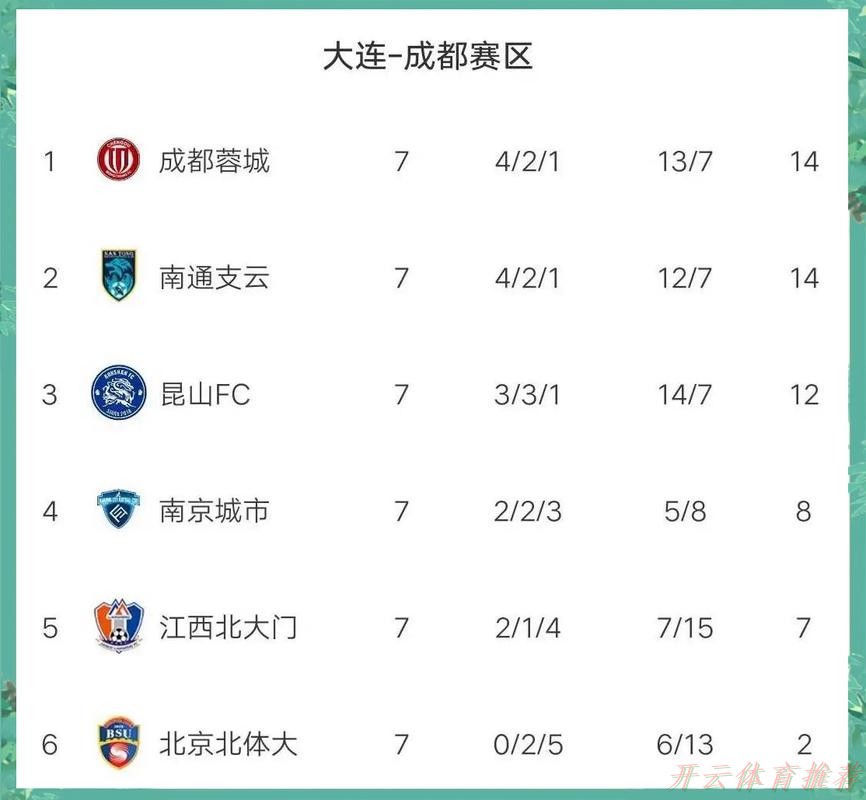The height and width of the screenshot is (800, 866).
Task: Click the 13/7 goals for 成都蓉城
Action: pyautogui.click(x=685, y=160)
